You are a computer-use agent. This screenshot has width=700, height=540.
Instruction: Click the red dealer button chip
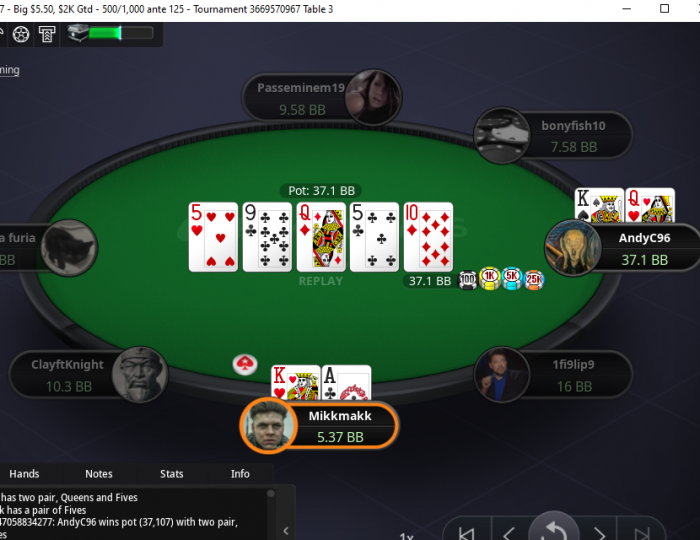[x=245, y=365]
